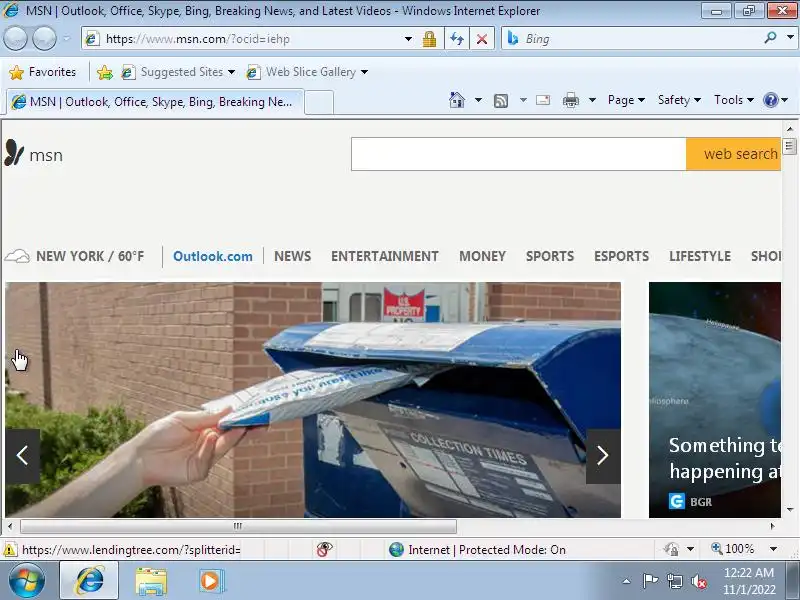Click the status bar security lock icon
The width and height of the screenshot is (800, 600).
coord(671,549)
